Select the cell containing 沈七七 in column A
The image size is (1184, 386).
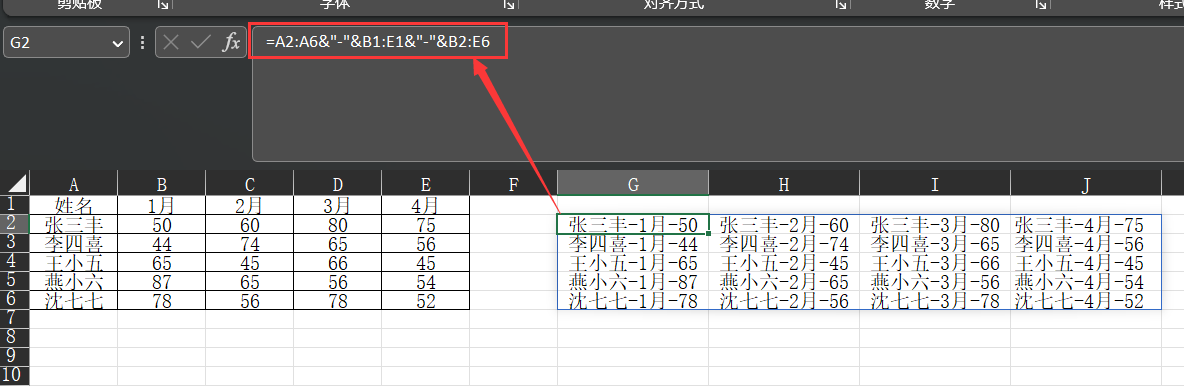pyautogui.click(x=74, y=300)
